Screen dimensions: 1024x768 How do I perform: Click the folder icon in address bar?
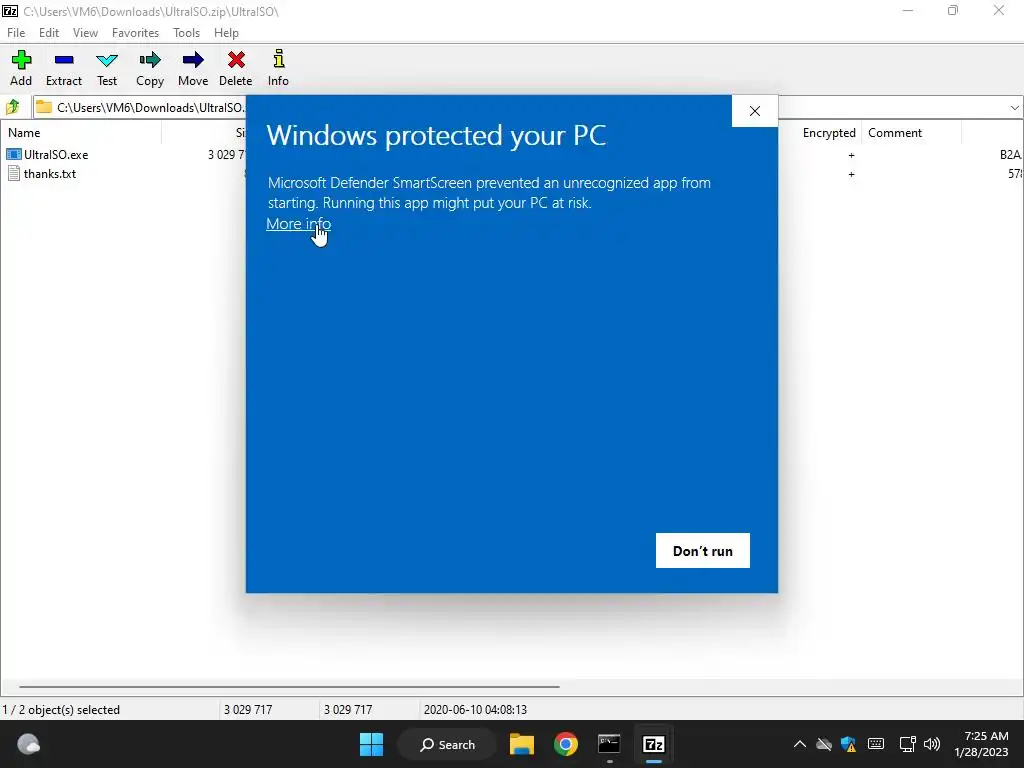point(44,107)
